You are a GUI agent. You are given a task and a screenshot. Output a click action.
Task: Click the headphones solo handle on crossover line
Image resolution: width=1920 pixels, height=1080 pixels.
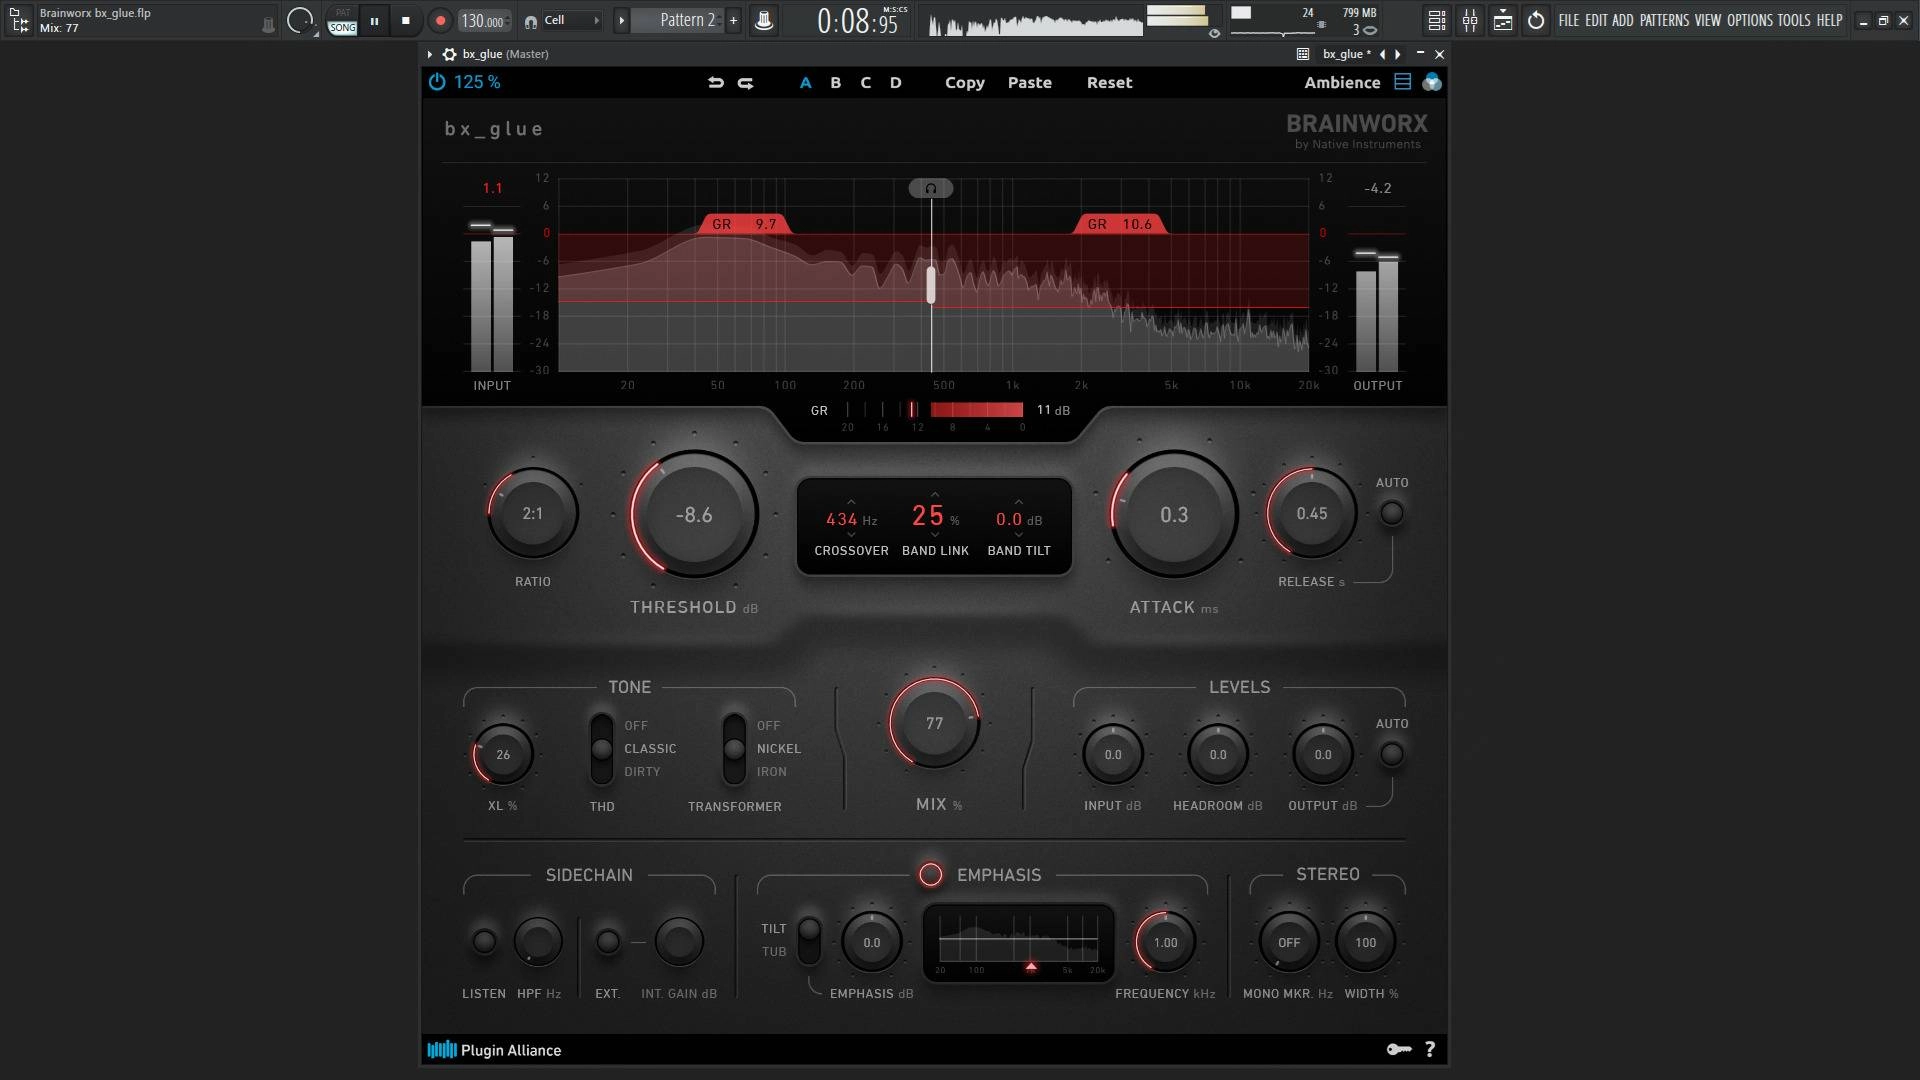click(931, 188)
